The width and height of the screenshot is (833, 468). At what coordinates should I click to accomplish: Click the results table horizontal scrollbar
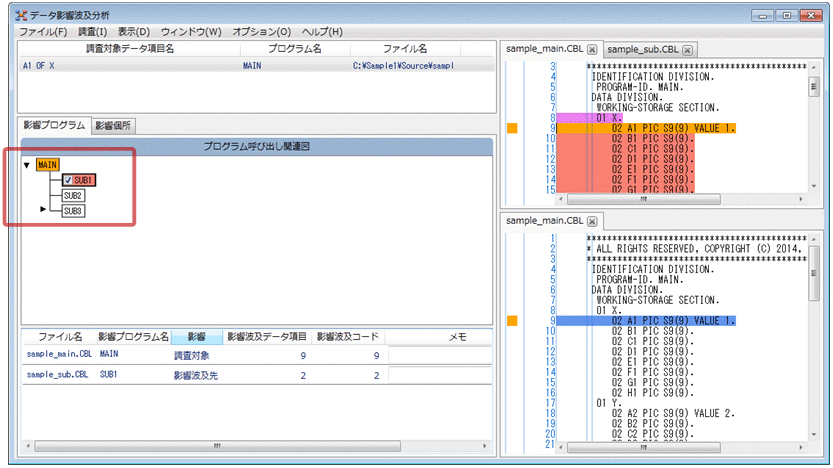click(x=218, y=446)
